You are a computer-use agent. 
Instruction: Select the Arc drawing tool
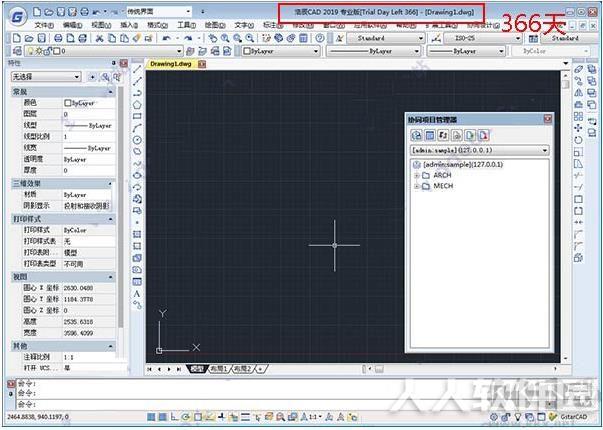137,128
